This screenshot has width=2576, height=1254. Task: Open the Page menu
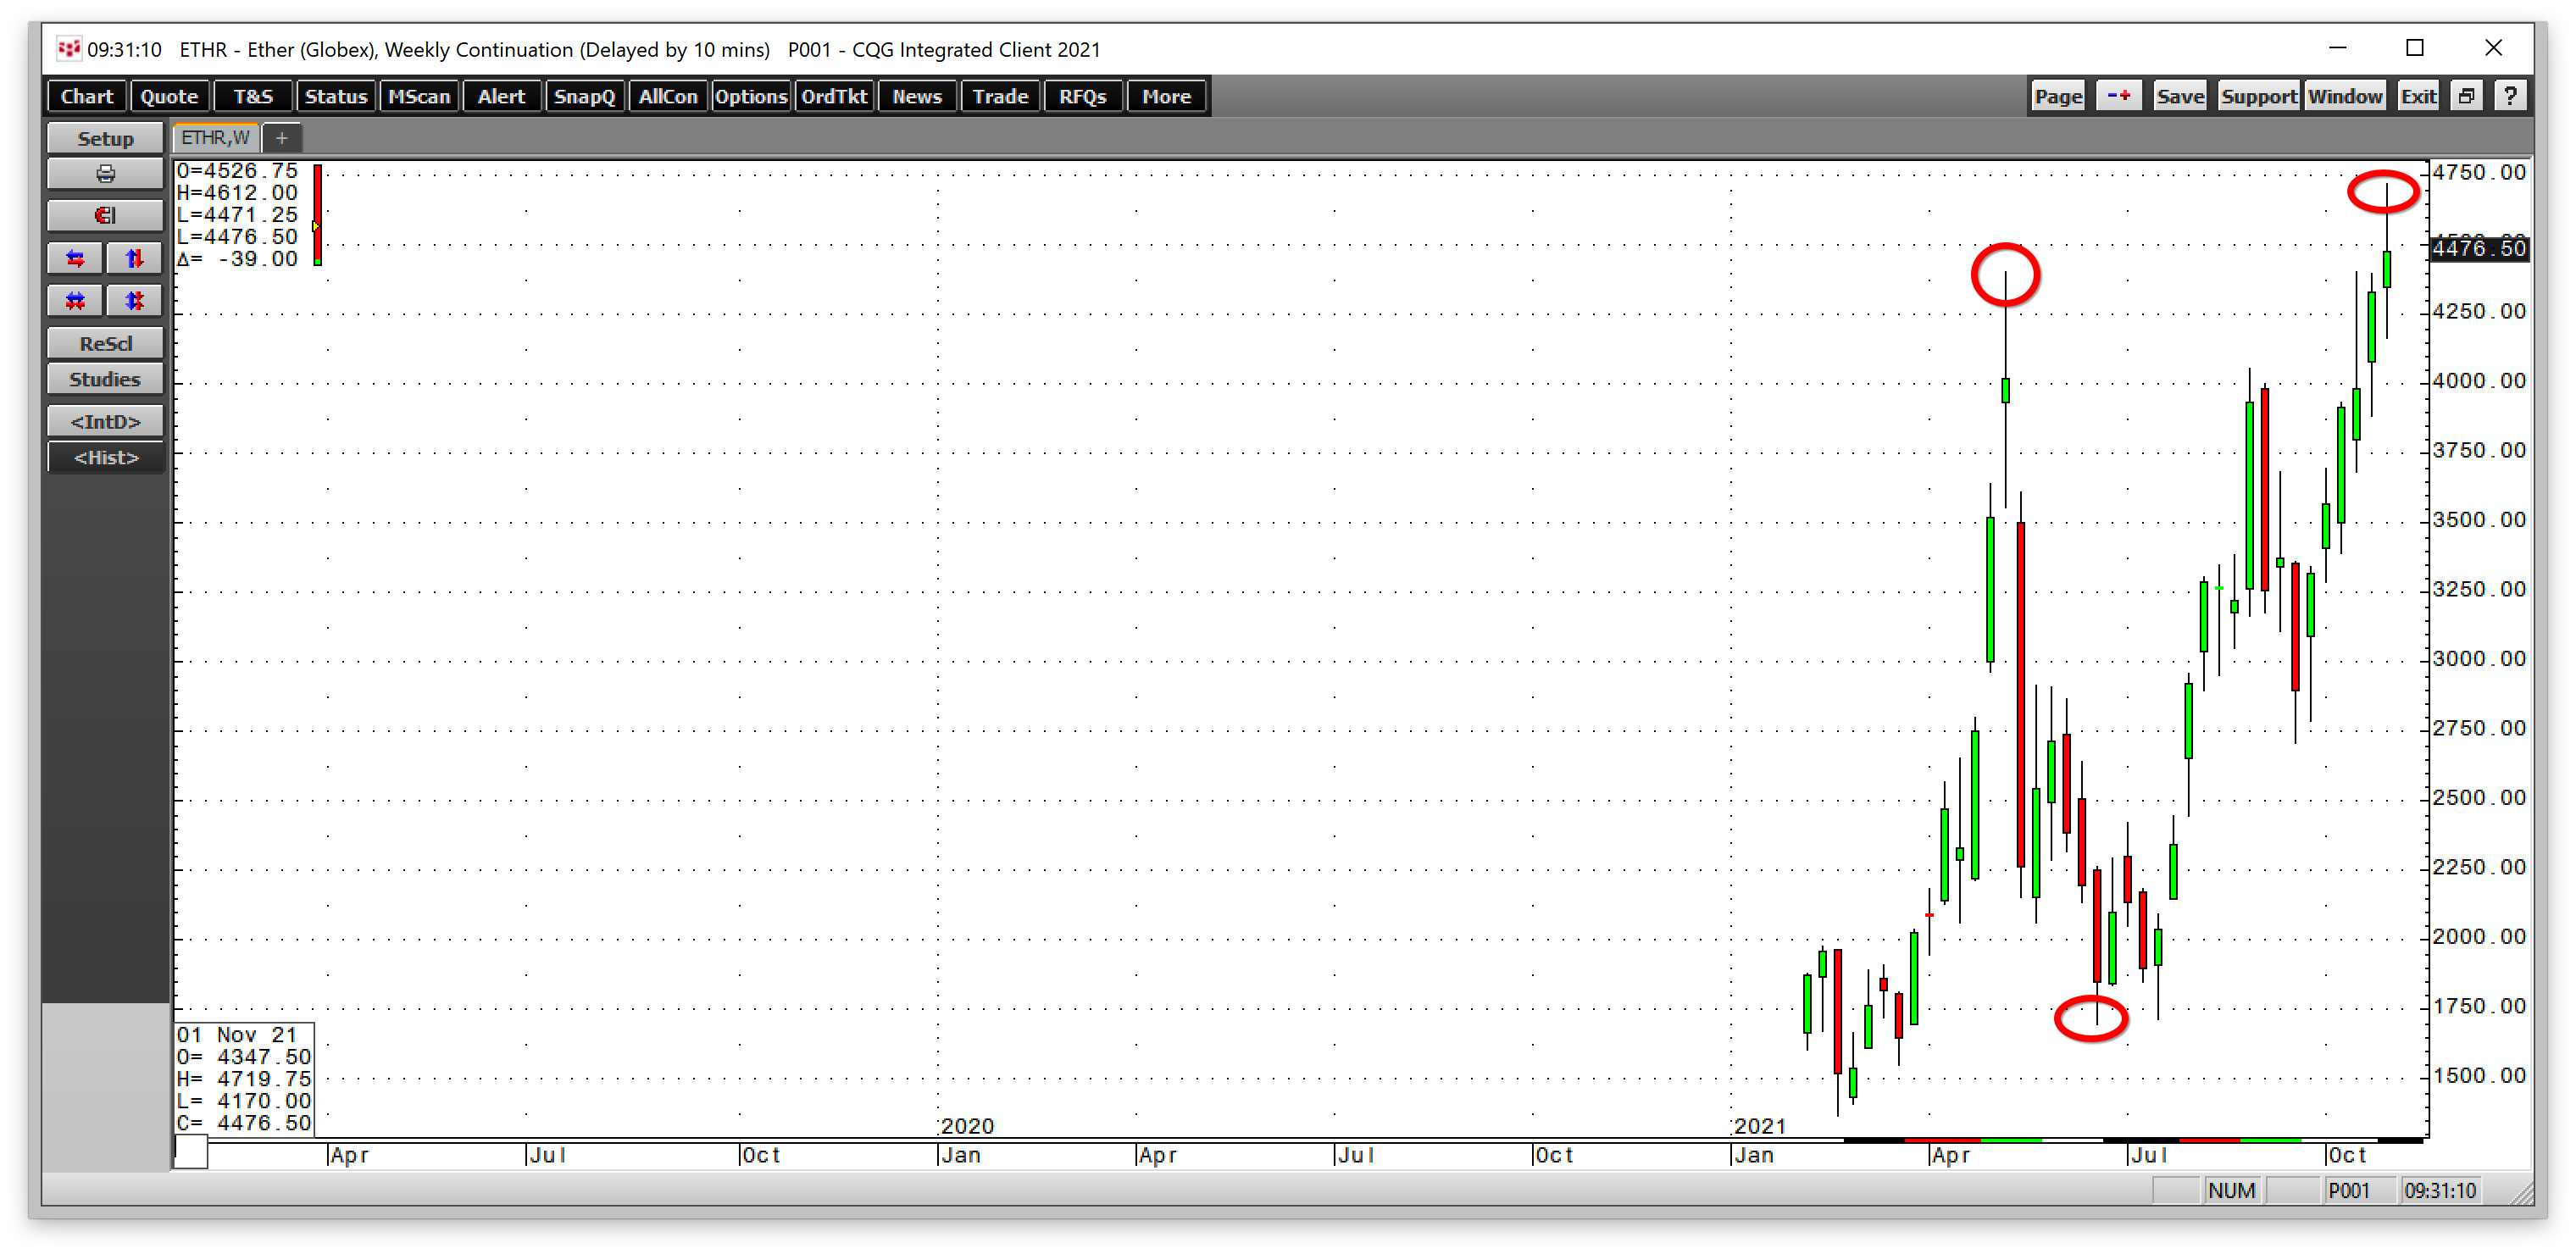click(2058, 96)
